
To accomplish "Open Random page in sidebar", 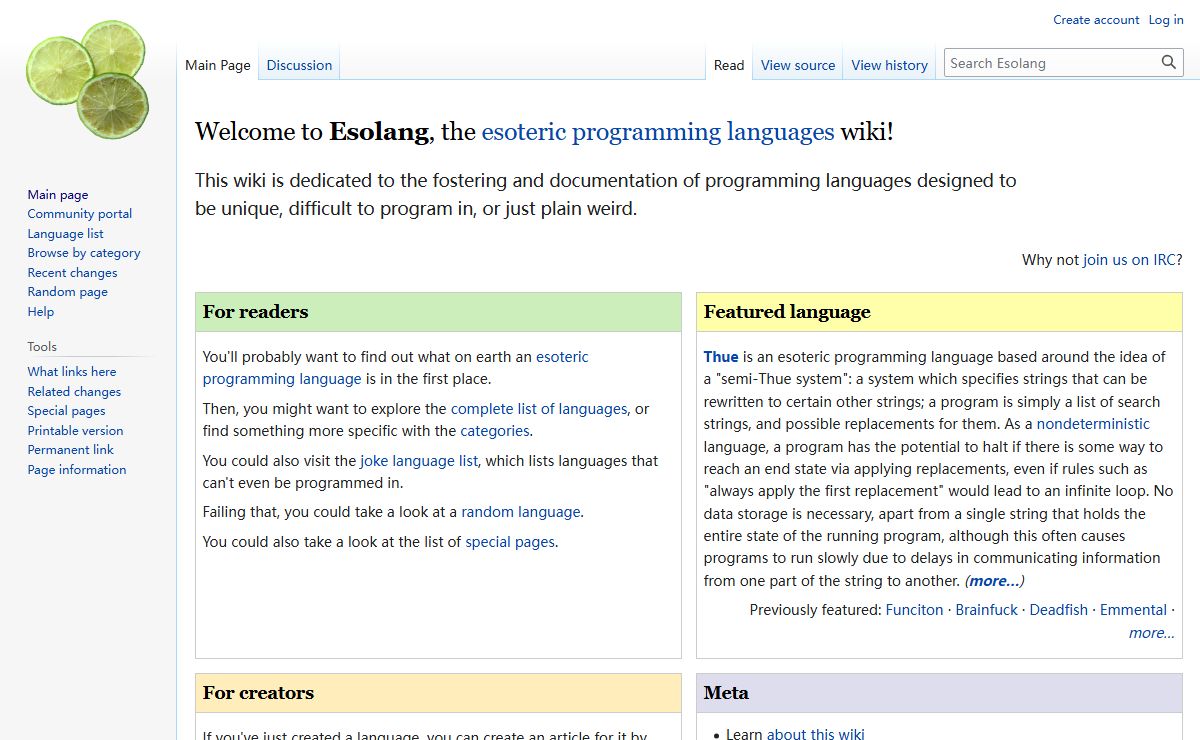I will [x=68, y=292].
